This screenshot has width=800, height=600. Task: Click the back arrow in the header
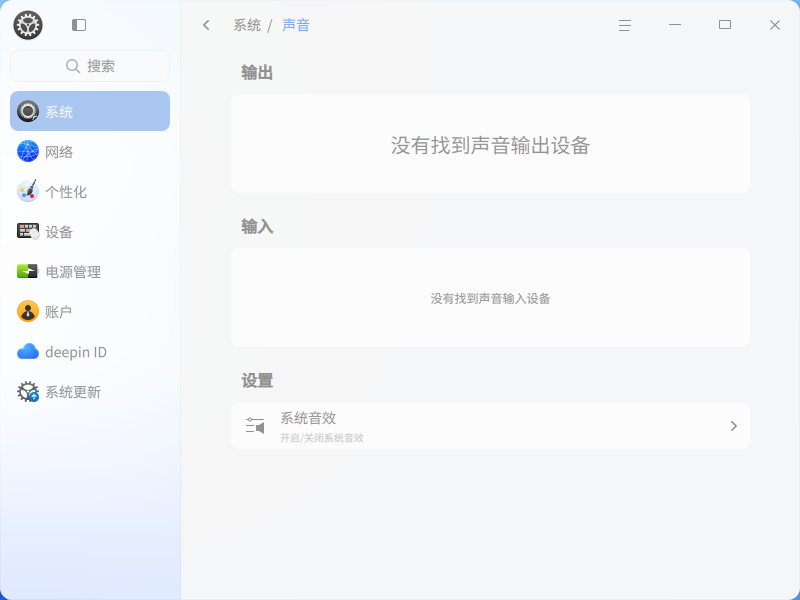[x=206, y=25]
